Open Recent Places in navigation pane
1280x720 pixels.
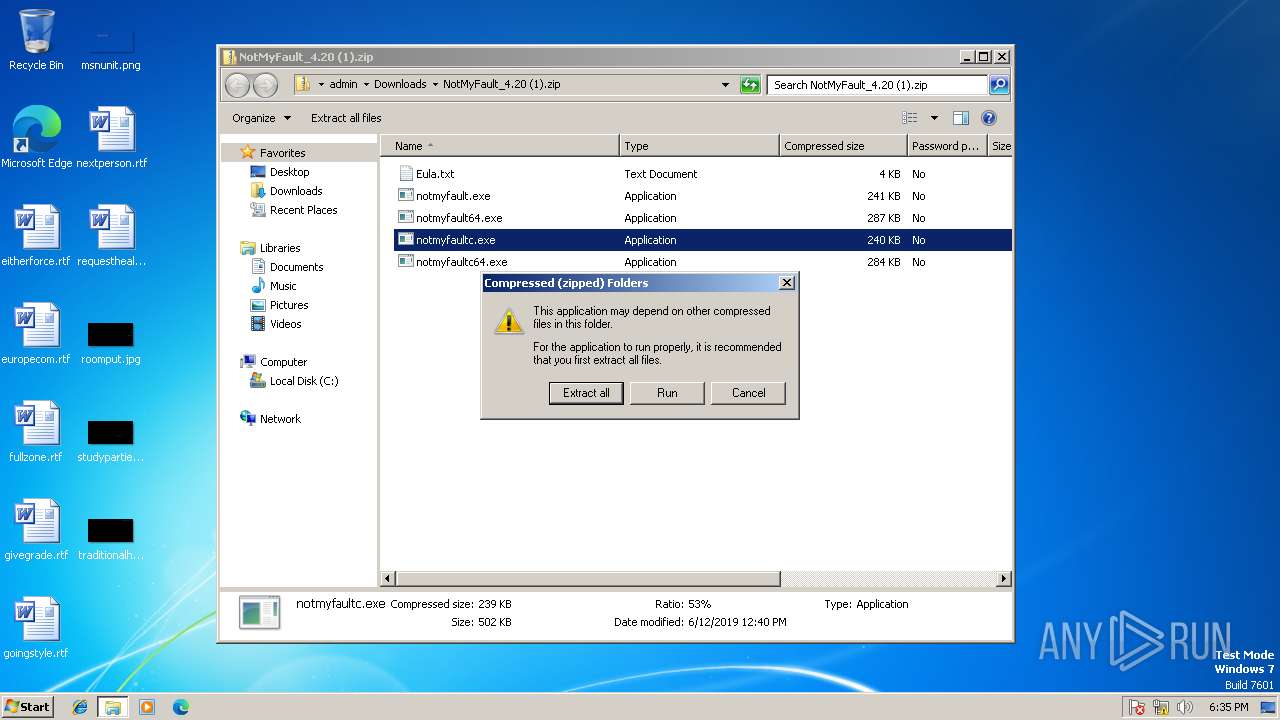(x=303, y=210)
